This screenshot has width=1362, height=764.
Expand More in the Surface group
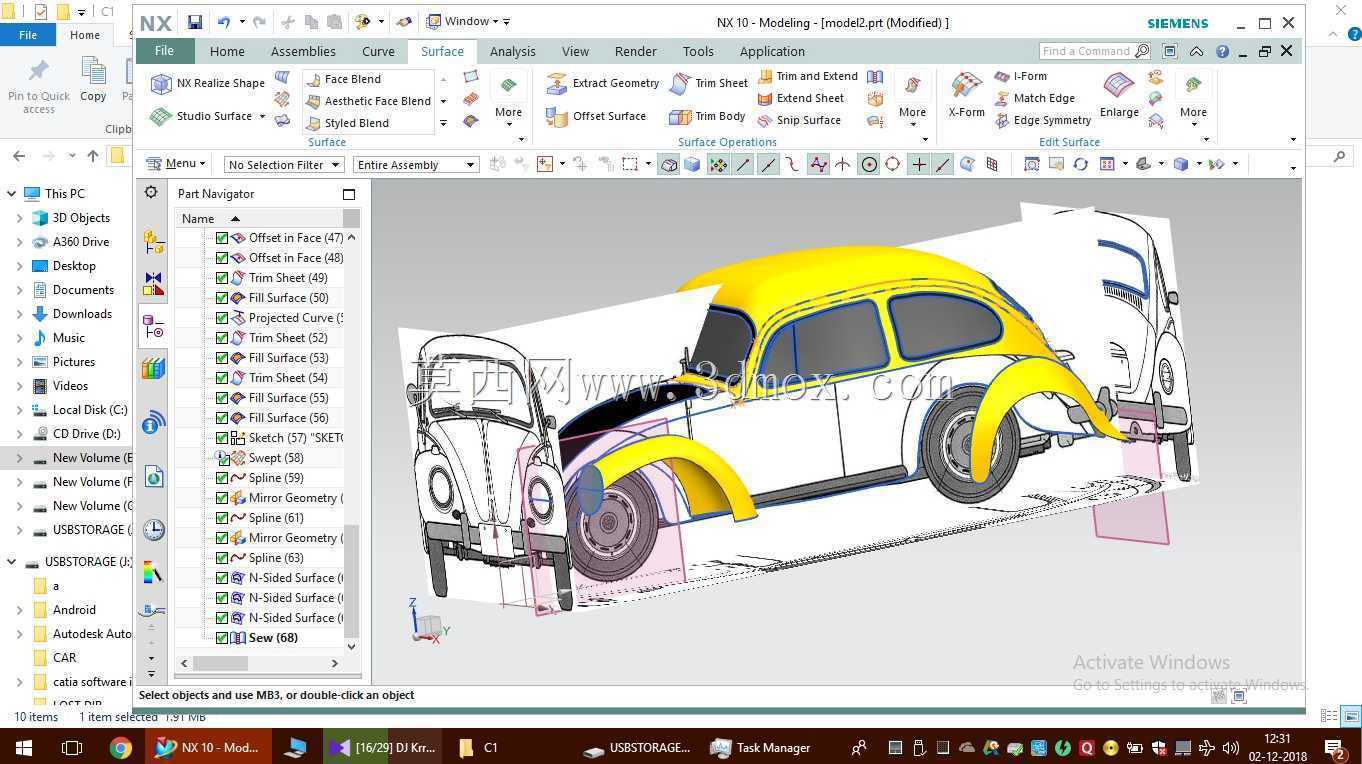click(x=508, y=101)
